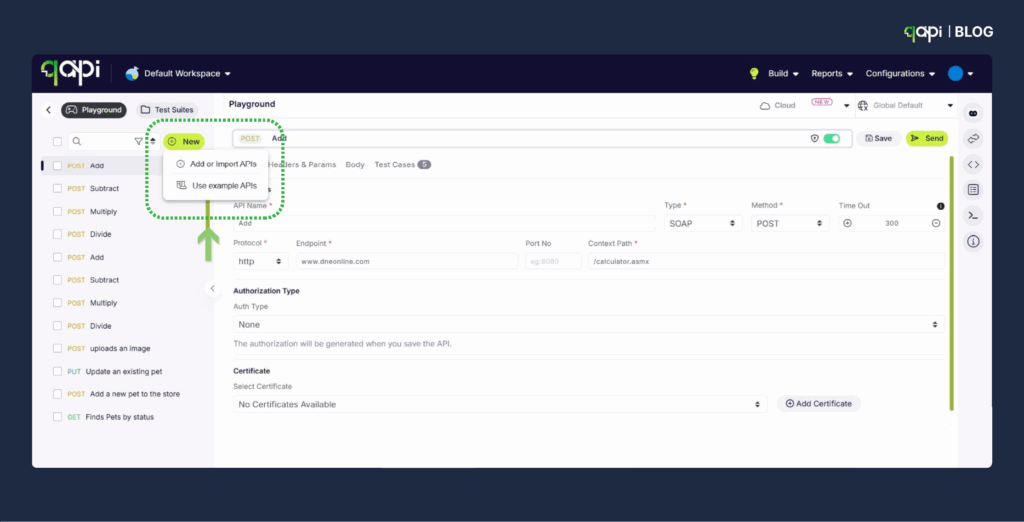Open the list panel icon in right sidebar
The image size is (1024, 522).
point(973,190)
